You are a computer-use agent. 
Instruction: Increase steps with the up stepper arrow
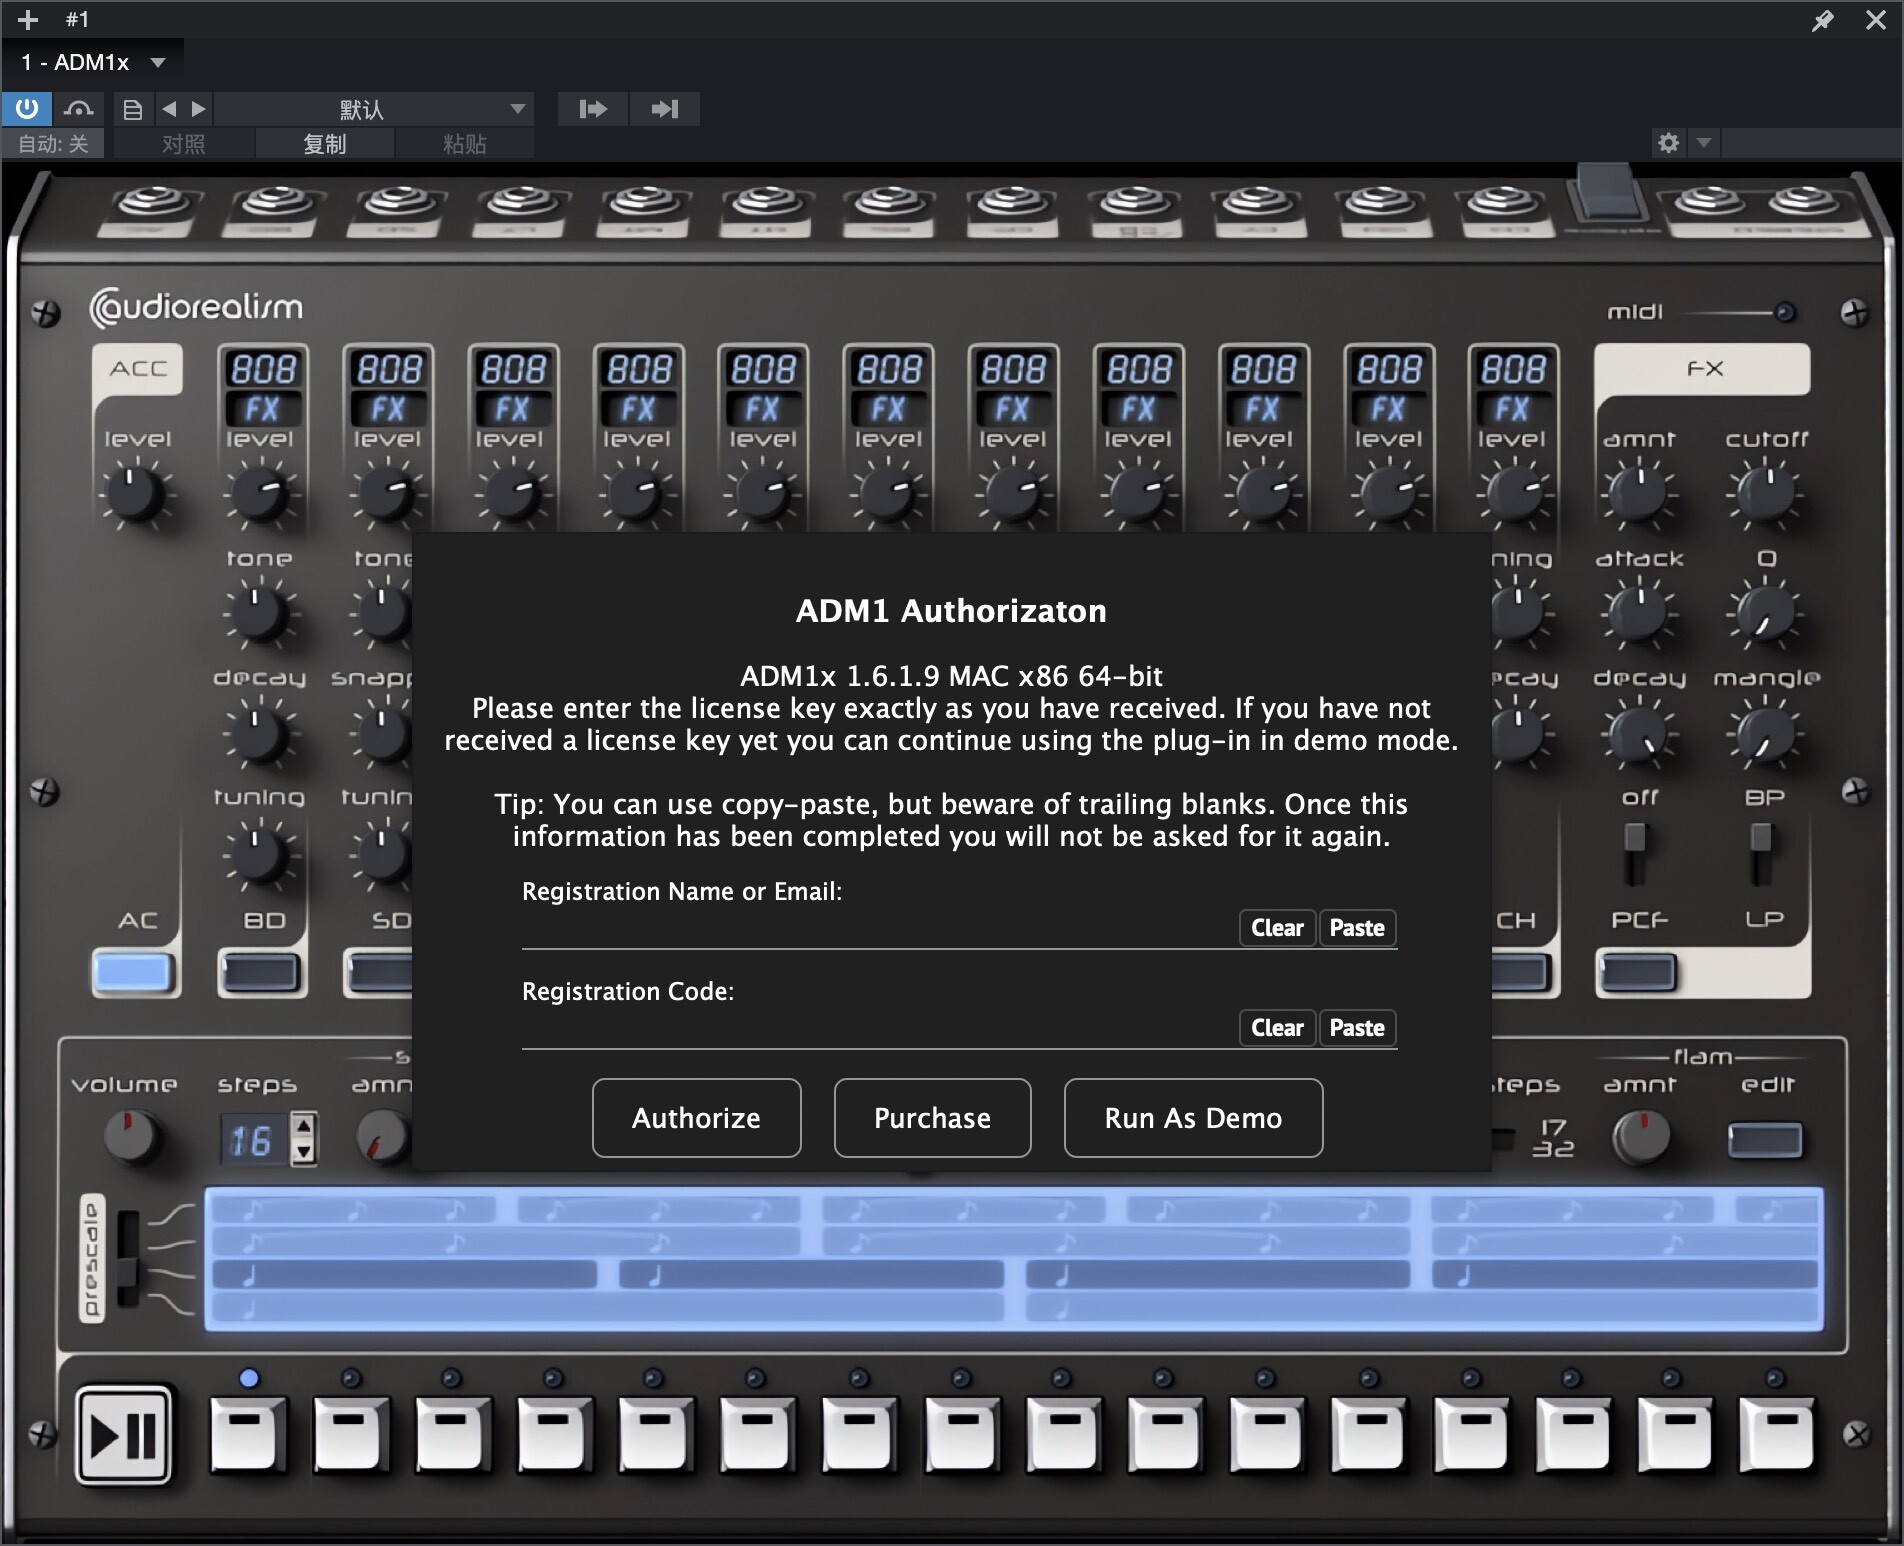[303, 1126]
